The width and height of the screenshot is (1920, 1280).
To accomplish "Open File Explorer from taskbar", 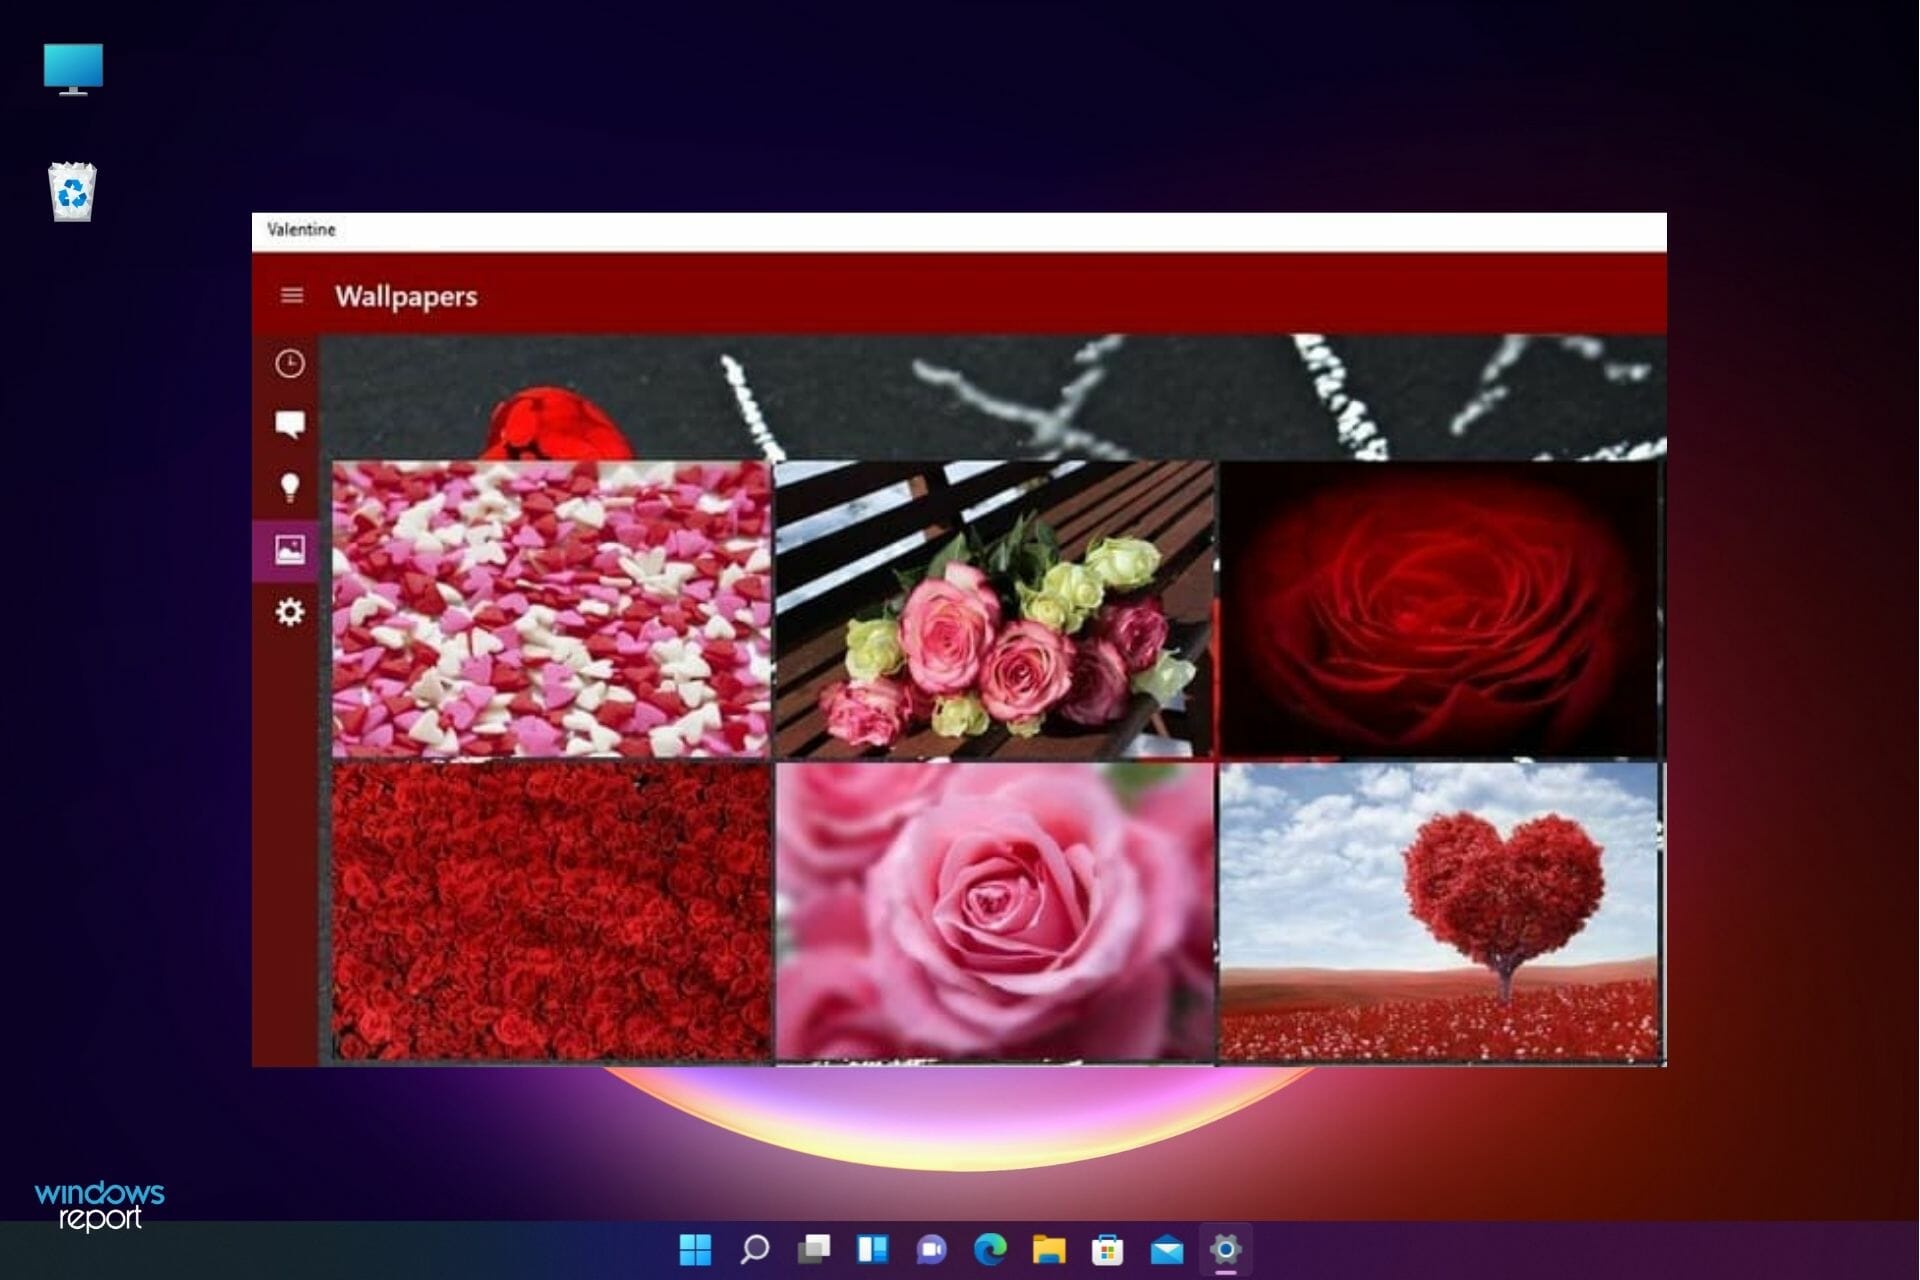I will [x=1049, y=1249].
